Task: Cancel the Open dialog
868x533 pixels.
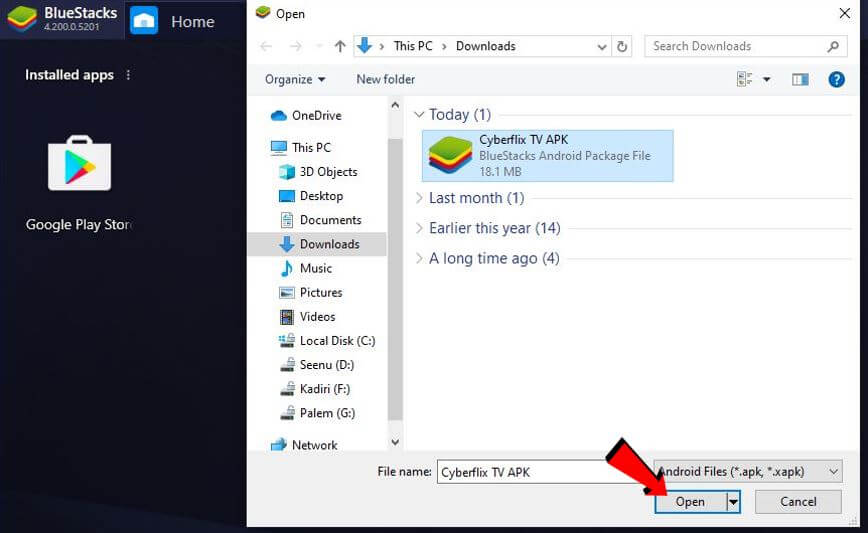Action: click(x=798, y=501)
